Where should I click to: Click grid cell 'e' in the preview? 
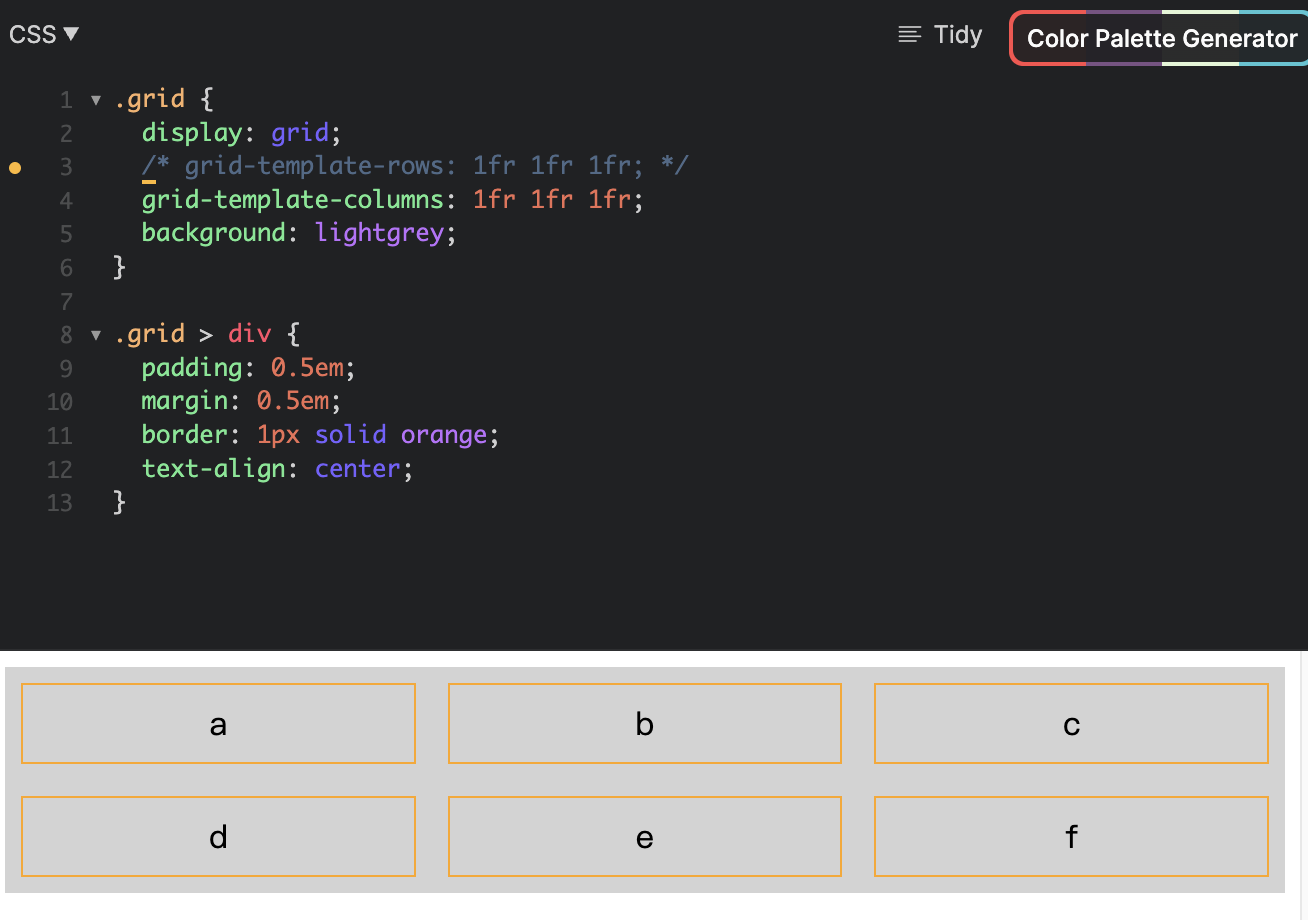click(645, 836)
